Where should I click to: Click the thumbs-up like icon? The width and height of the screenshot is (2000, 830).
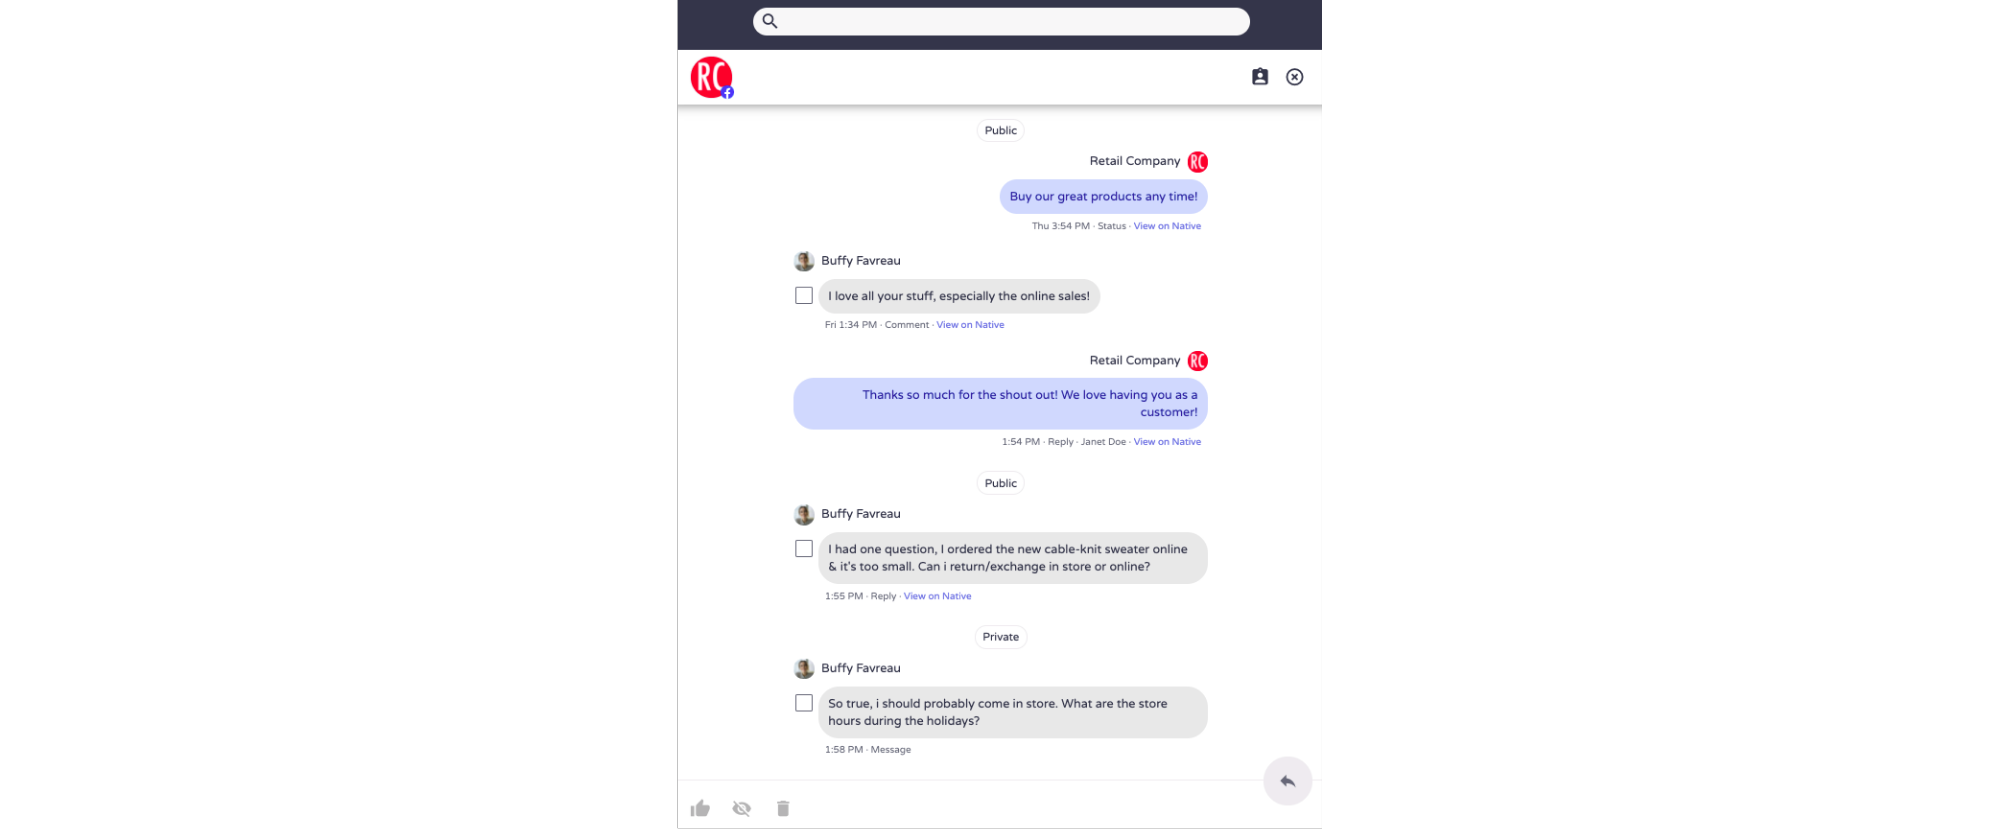(x=700, y=808)
